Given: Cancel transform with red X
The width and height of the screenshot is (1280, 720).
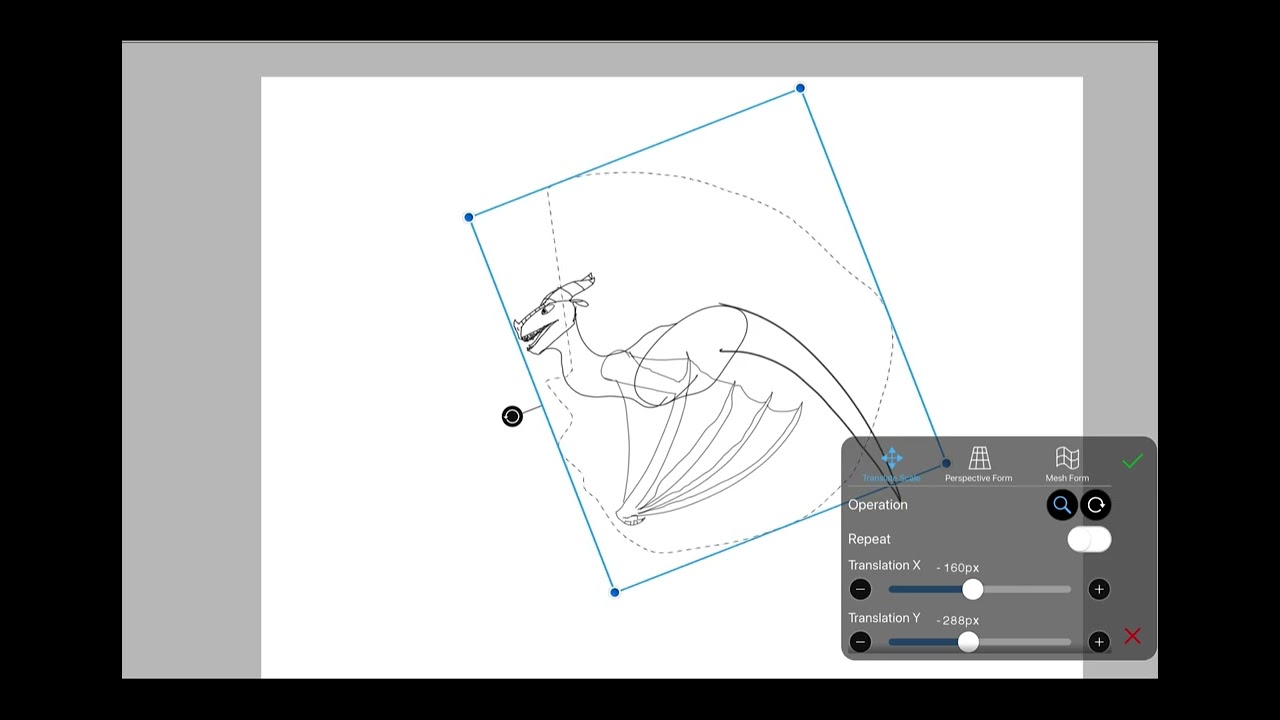Looking at the screenshot, I should 1132,636.
